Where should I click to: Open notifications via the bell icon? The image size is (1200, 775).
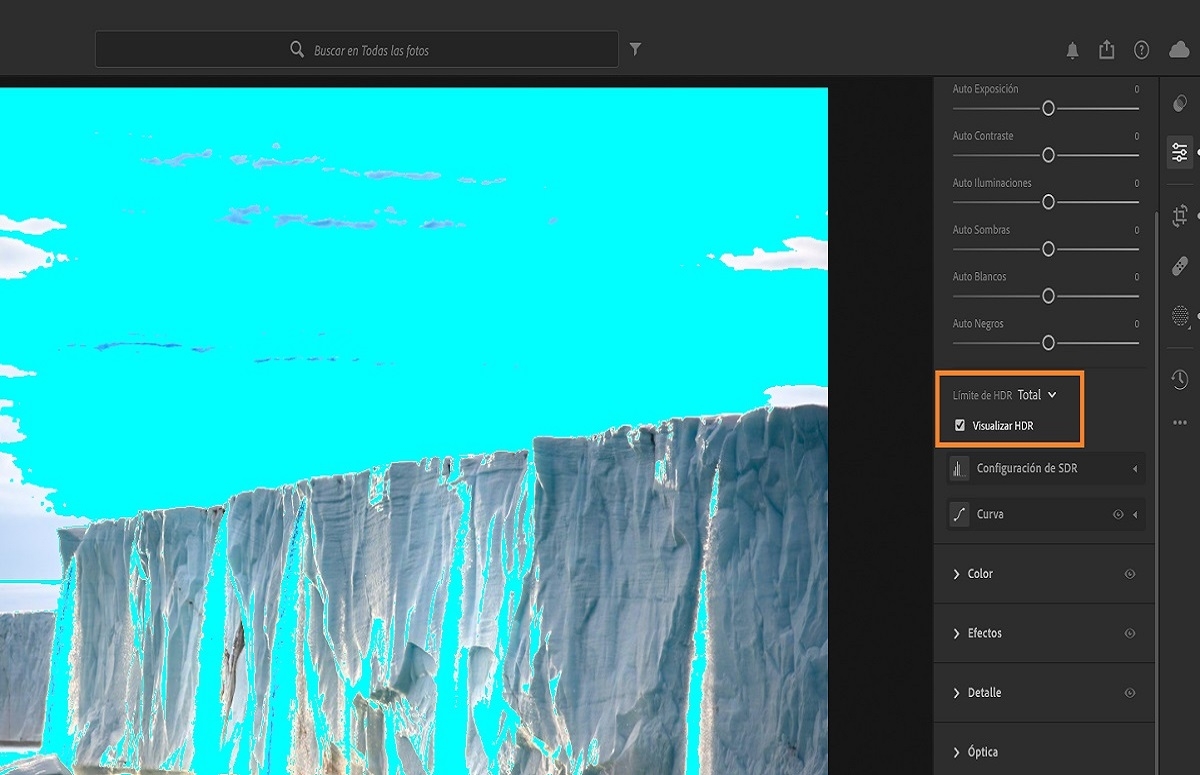pos(1072,49)
